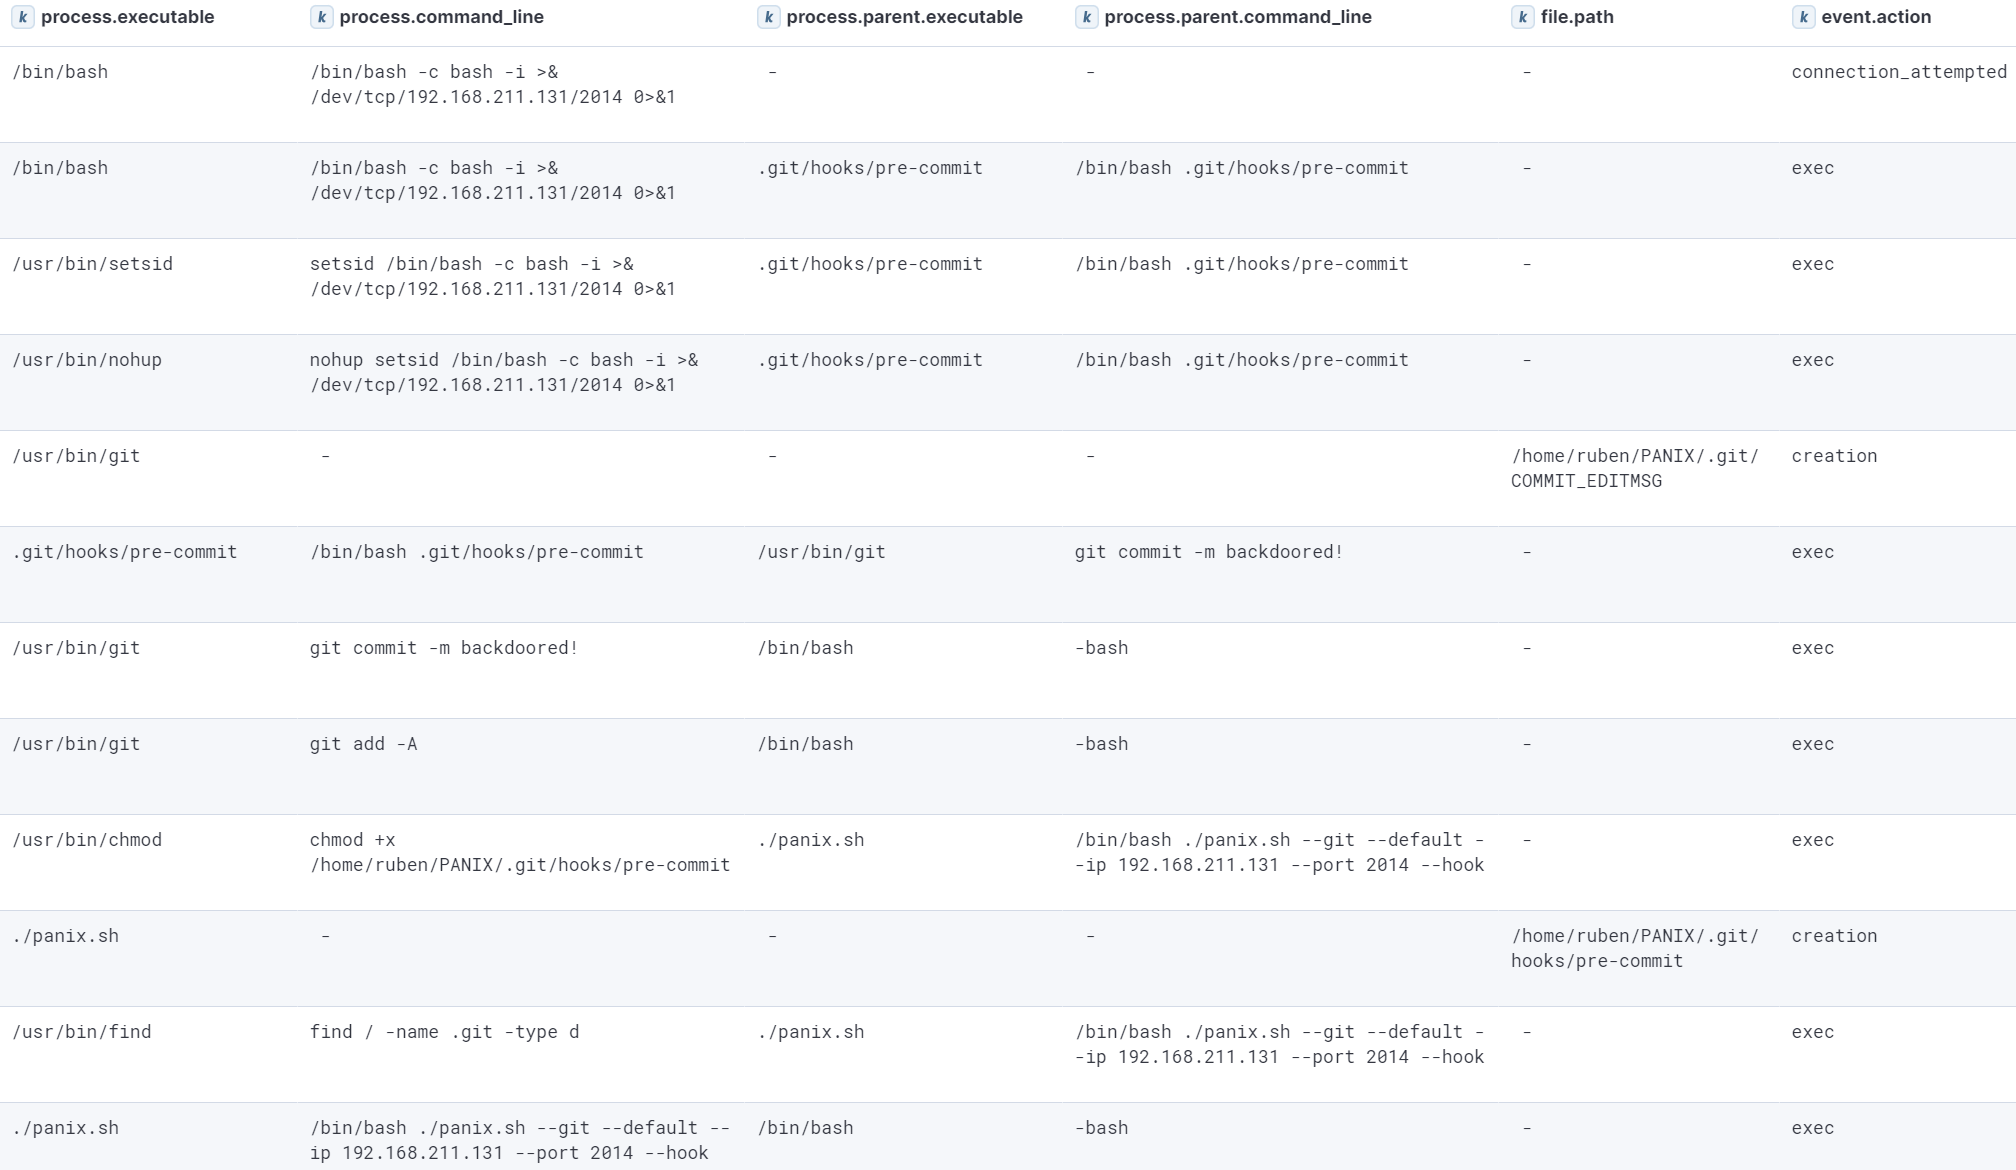
Task: Select the process.executable column header
Action: click(x=127, y=17)
